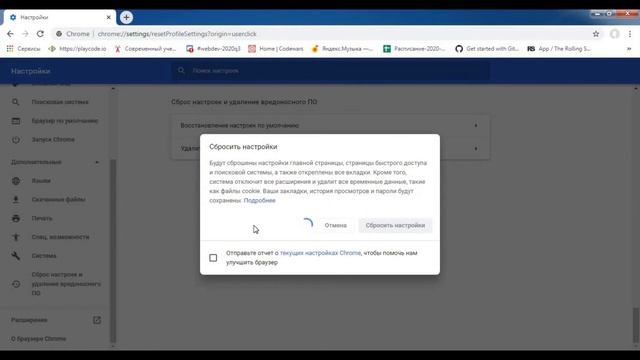The image size is (640, 360).
Task: Open Get started with Git bookmark
Action: coord(487,49)
